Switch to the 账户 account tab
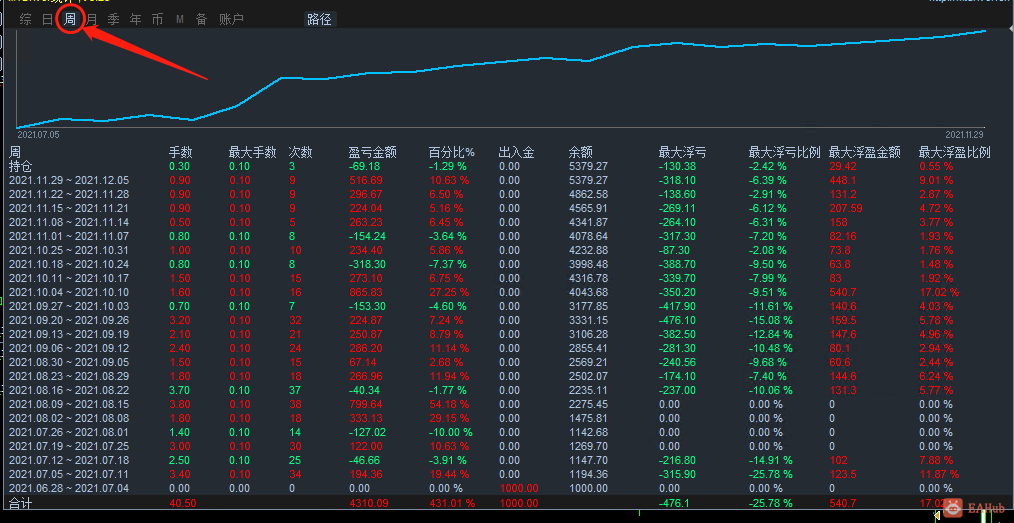 point(232,19)
